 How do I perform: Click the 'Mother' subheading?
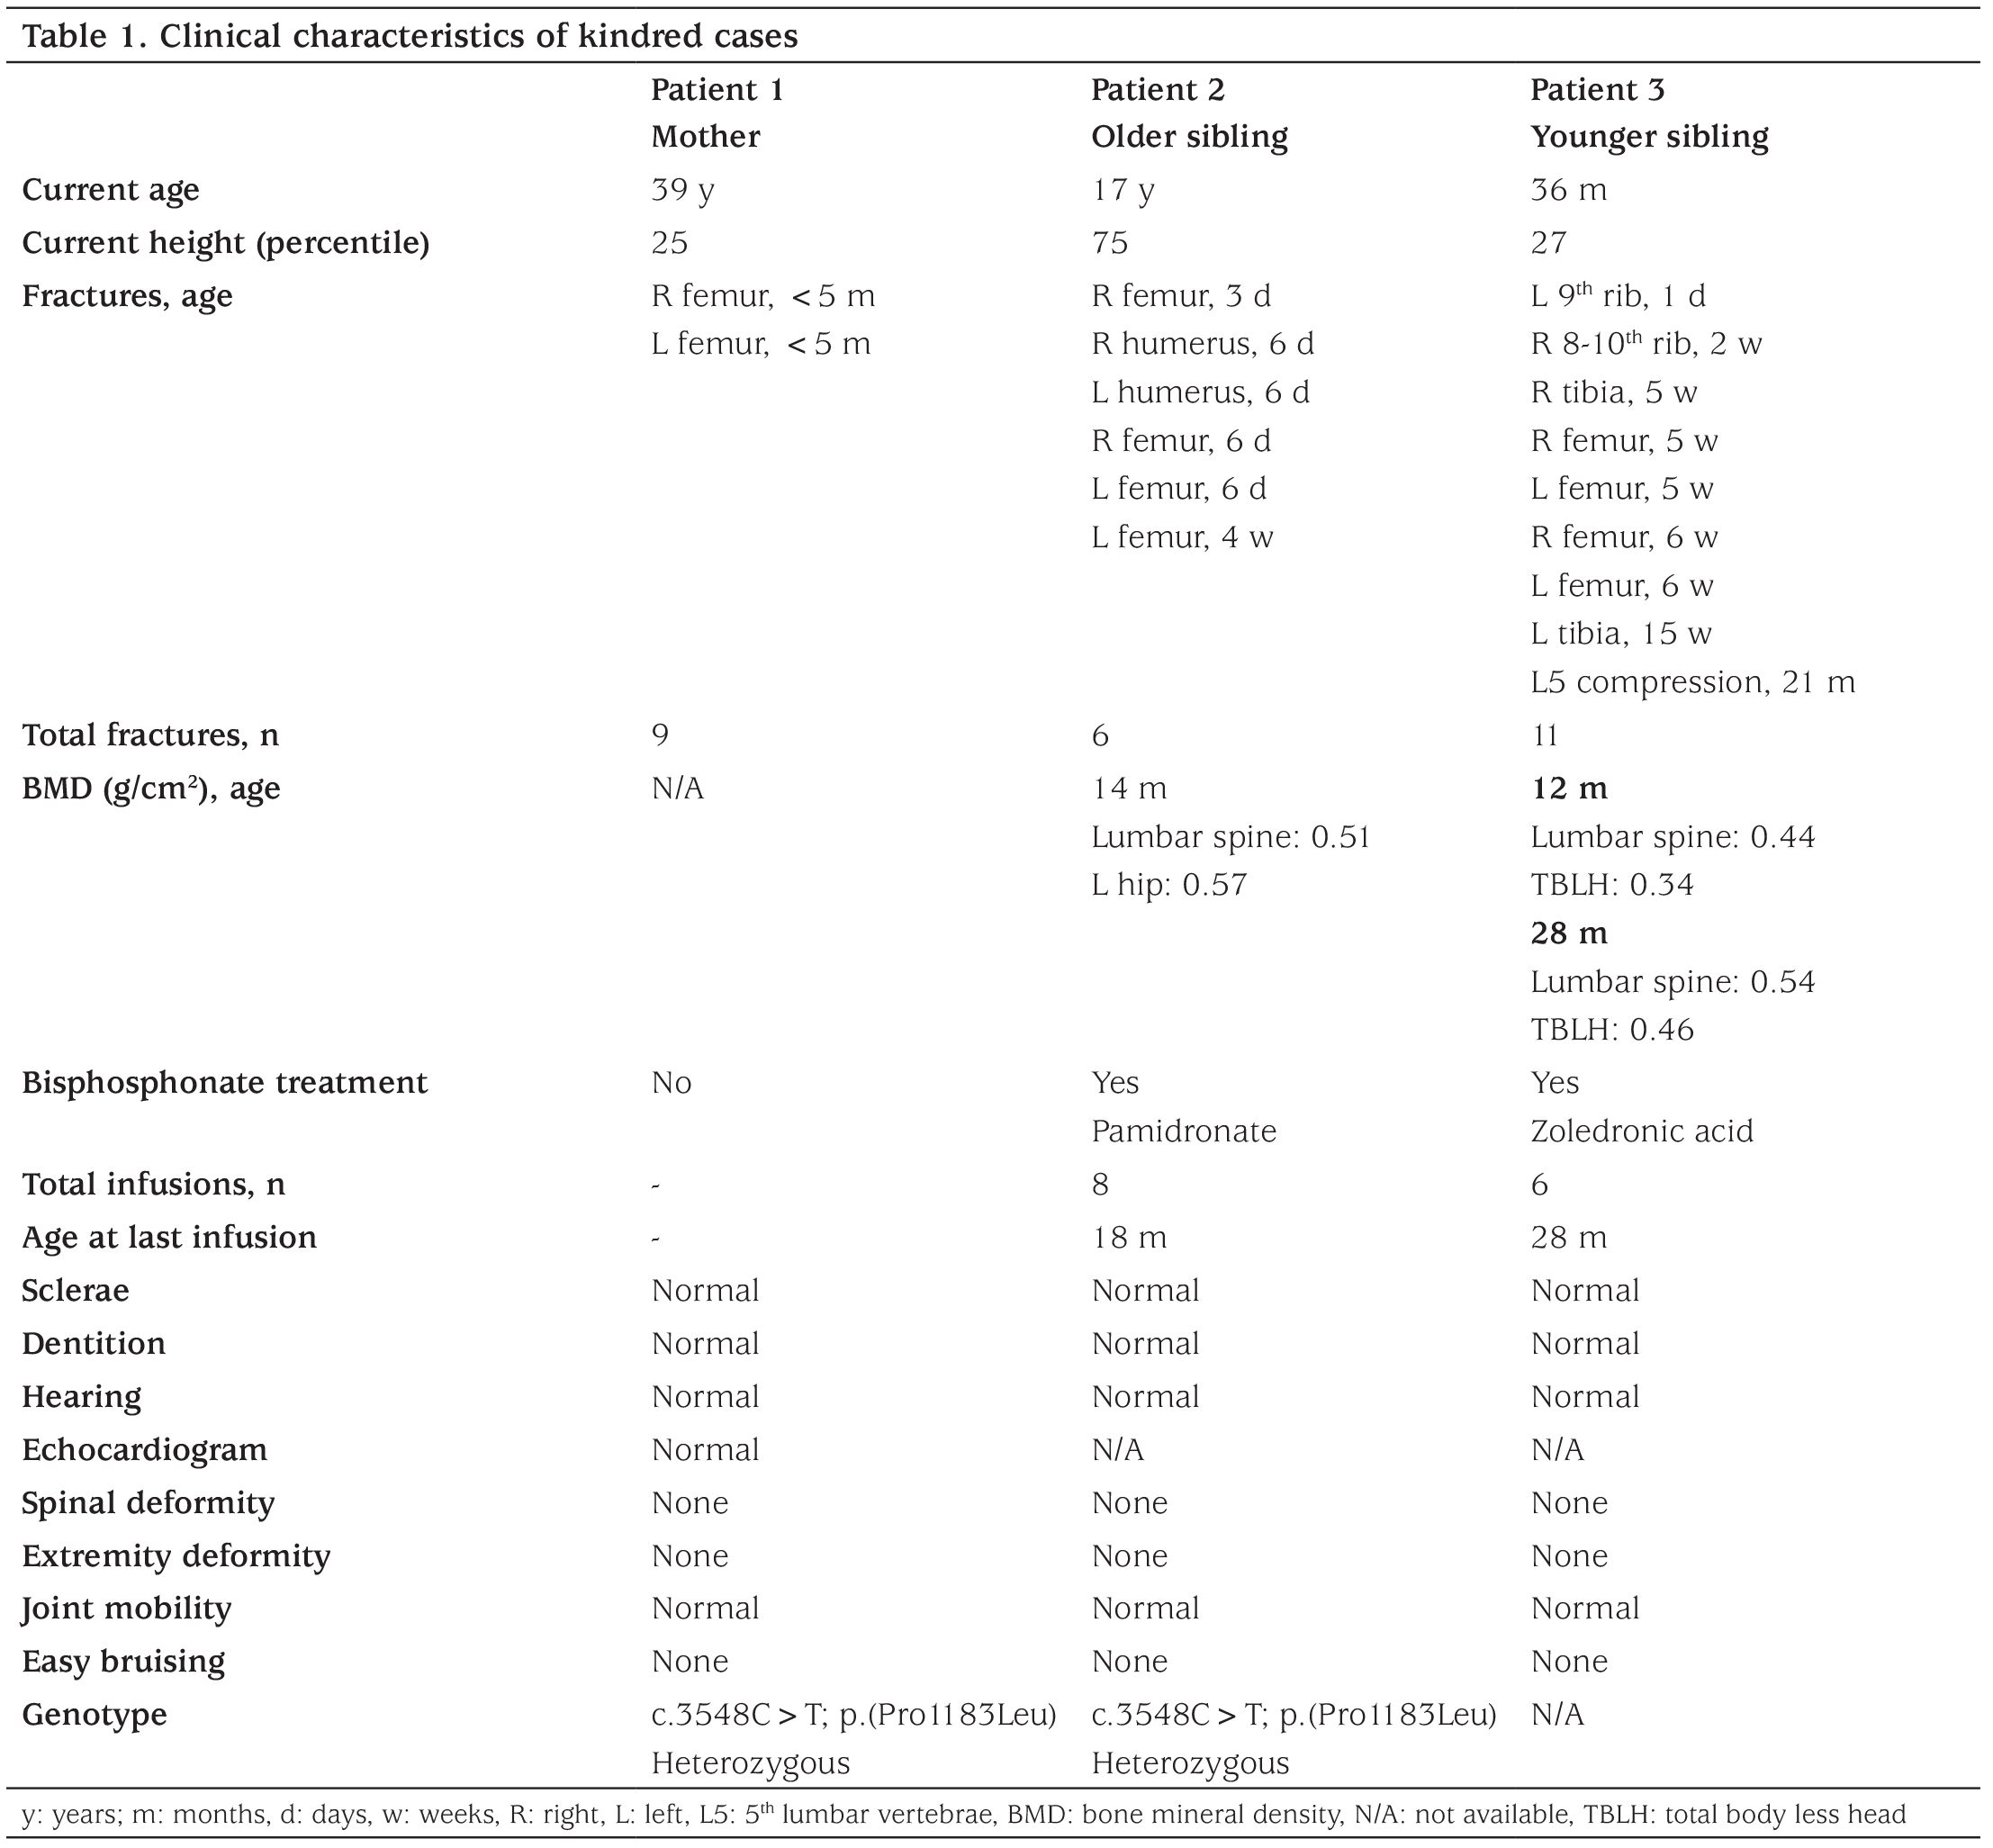(x=705, y=137)
